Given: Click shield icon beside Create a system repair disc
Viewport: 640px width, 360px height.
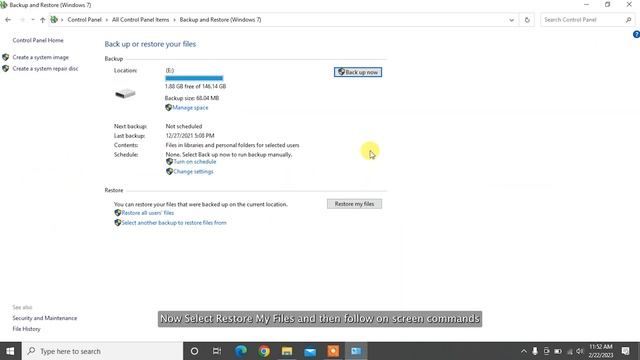Looking at the screenshot, I should tap(5, 69).
